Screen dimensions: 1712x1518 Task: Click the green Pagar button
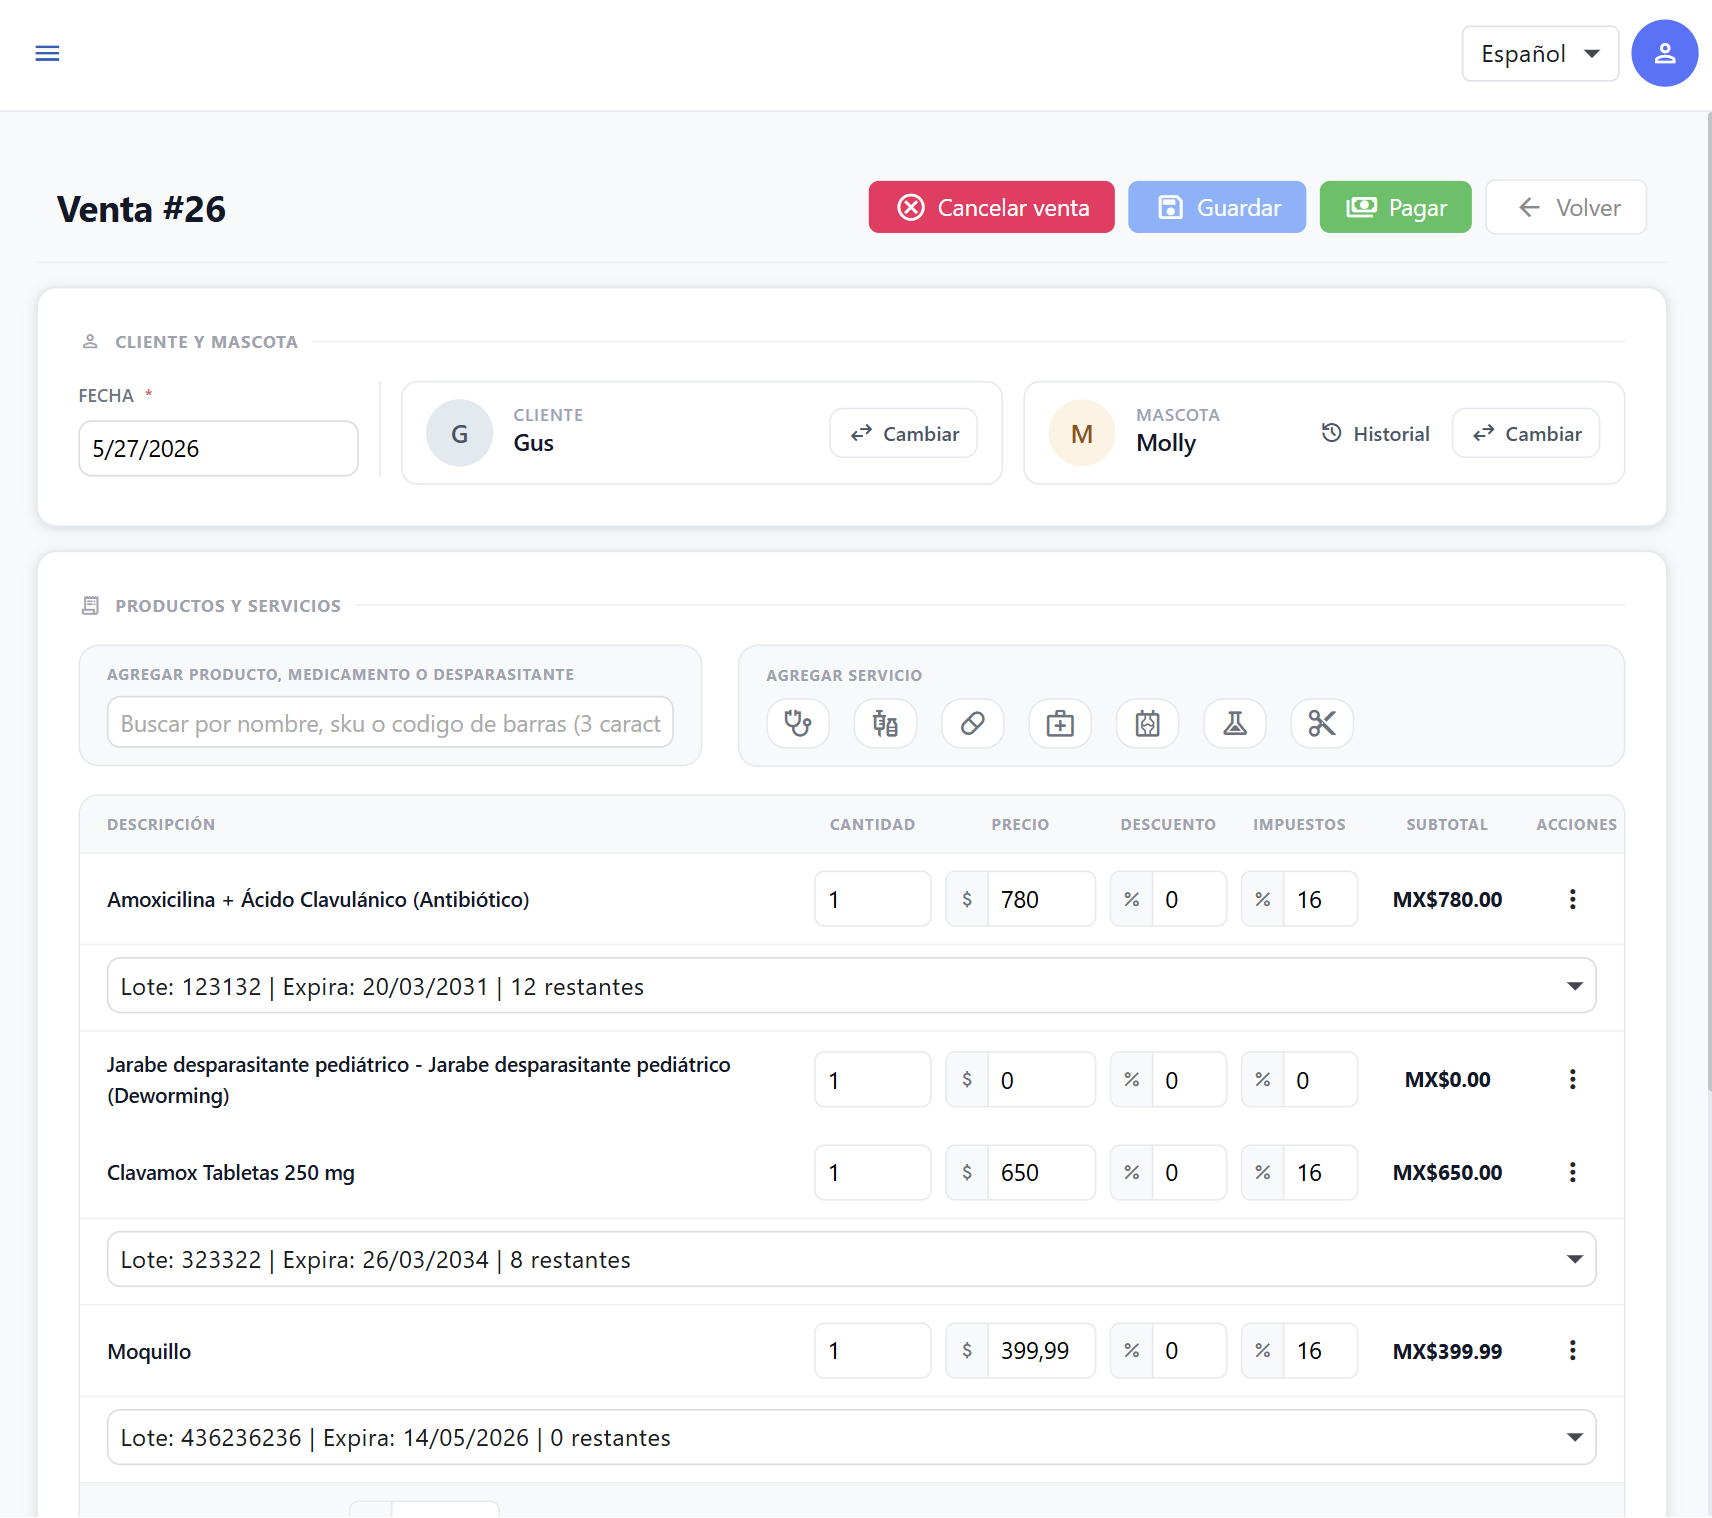[1395, 207]
